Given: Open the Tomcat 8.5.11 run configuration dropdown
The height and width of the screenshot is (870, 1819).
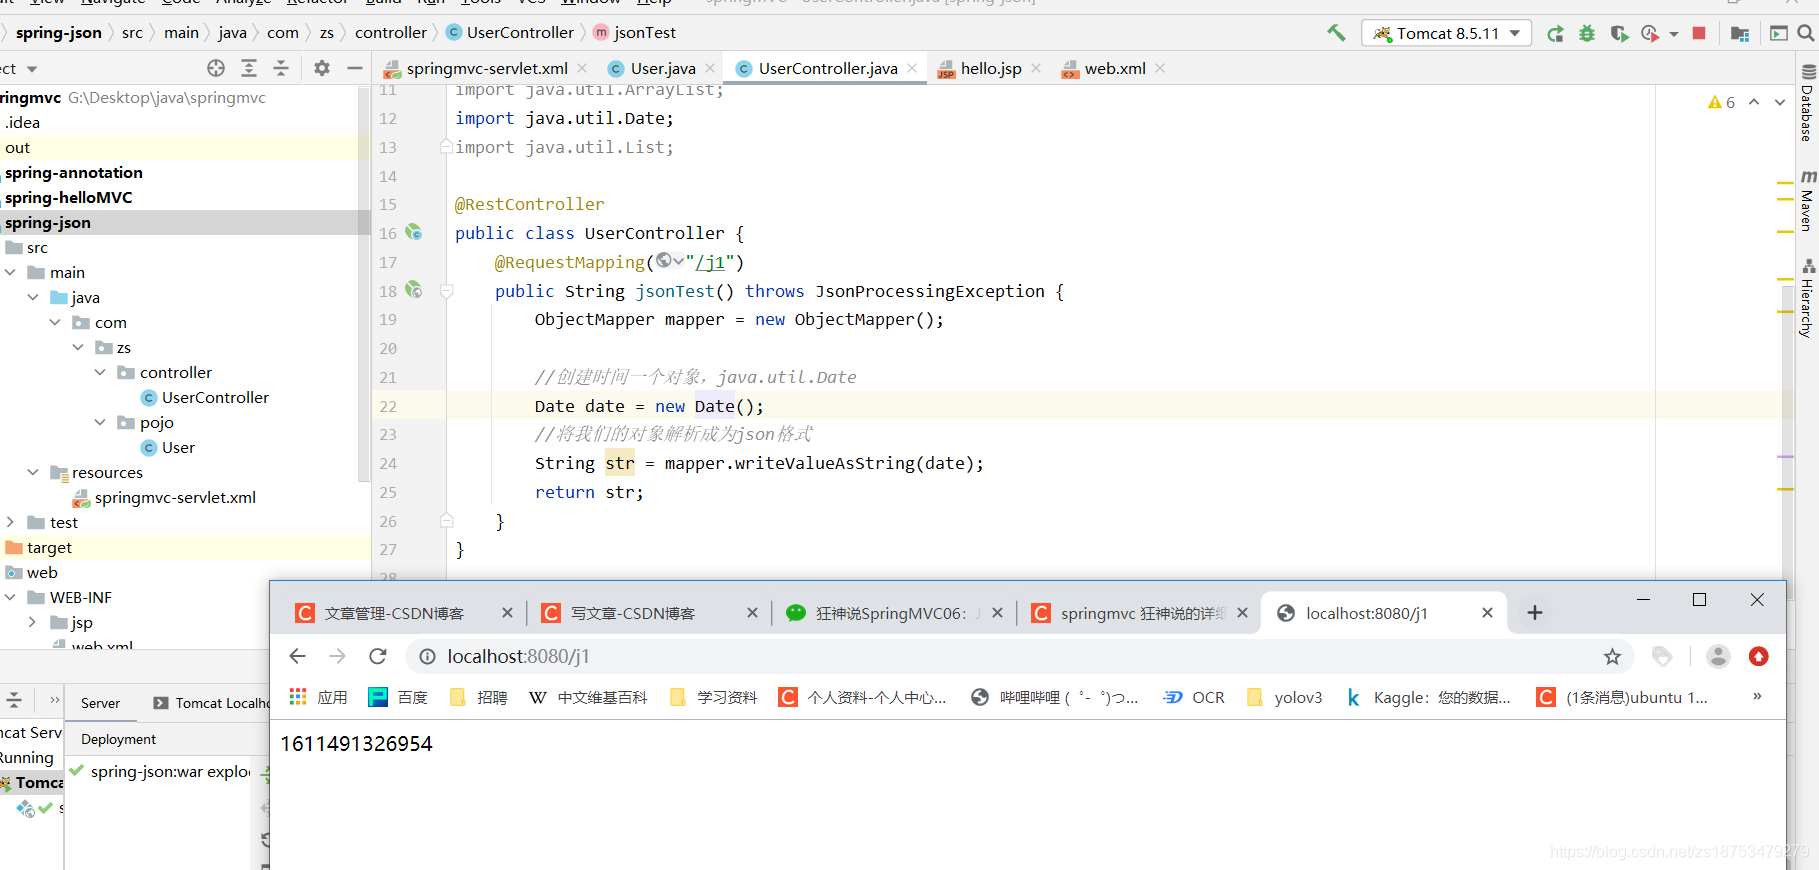Looking at the screenshot, I should (x=1446, y=33).
